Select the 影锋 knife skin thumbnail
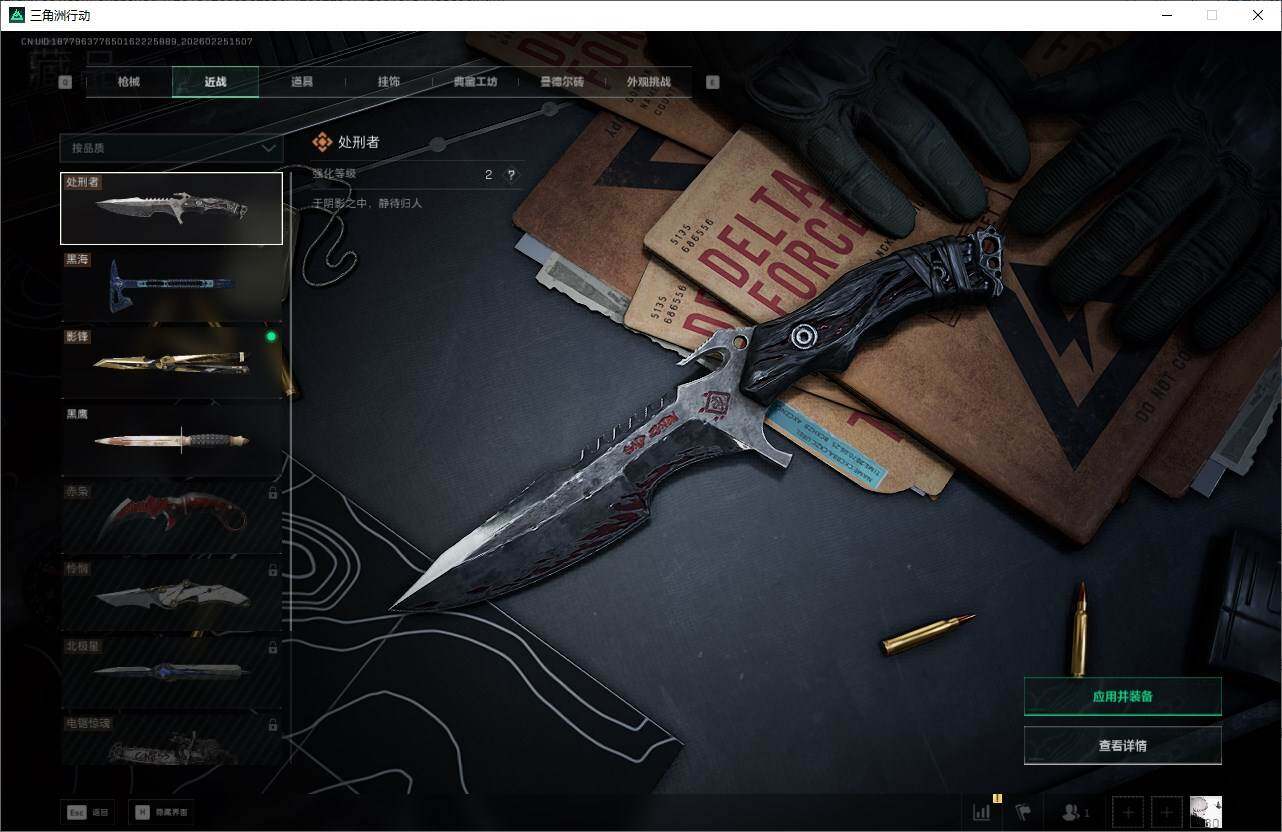Screen dimensions: 1282x832 tap(171, 362)
